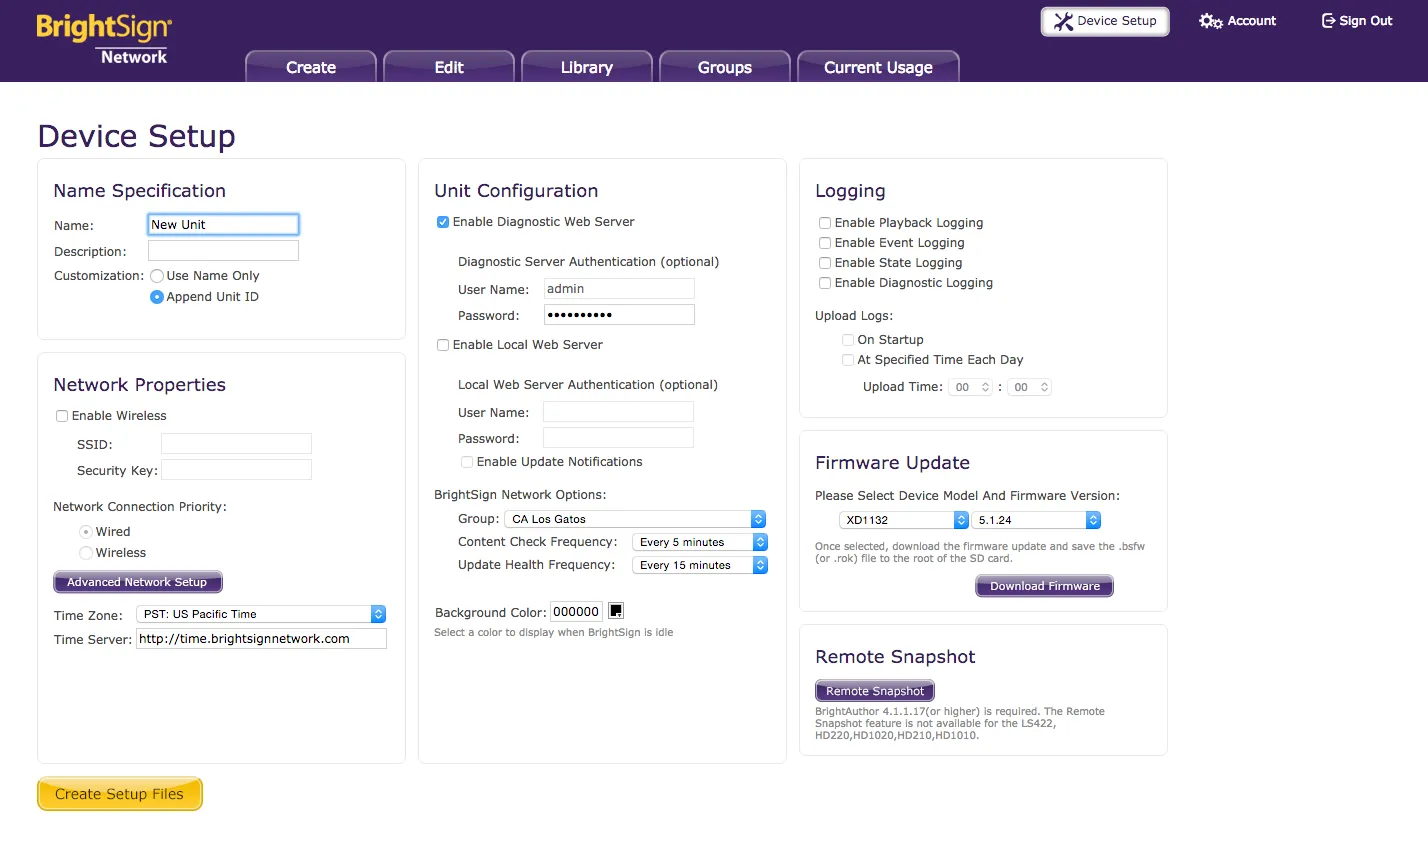This screenshot has height=848, width=1428.
Task: Select the Append Unit ID option
Action: pyautogui.click(x=157, y=297)
